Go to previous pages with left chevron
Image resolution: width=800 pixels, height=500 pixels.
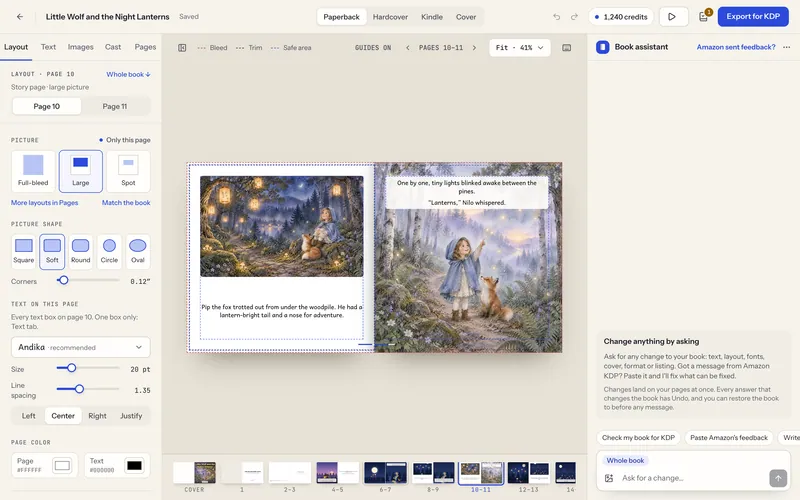[408, 48]
